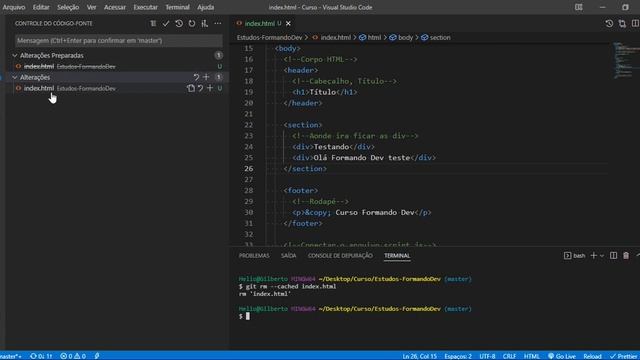Open the history clock icon in source control header
640x360 pixels.
[179, 24]
